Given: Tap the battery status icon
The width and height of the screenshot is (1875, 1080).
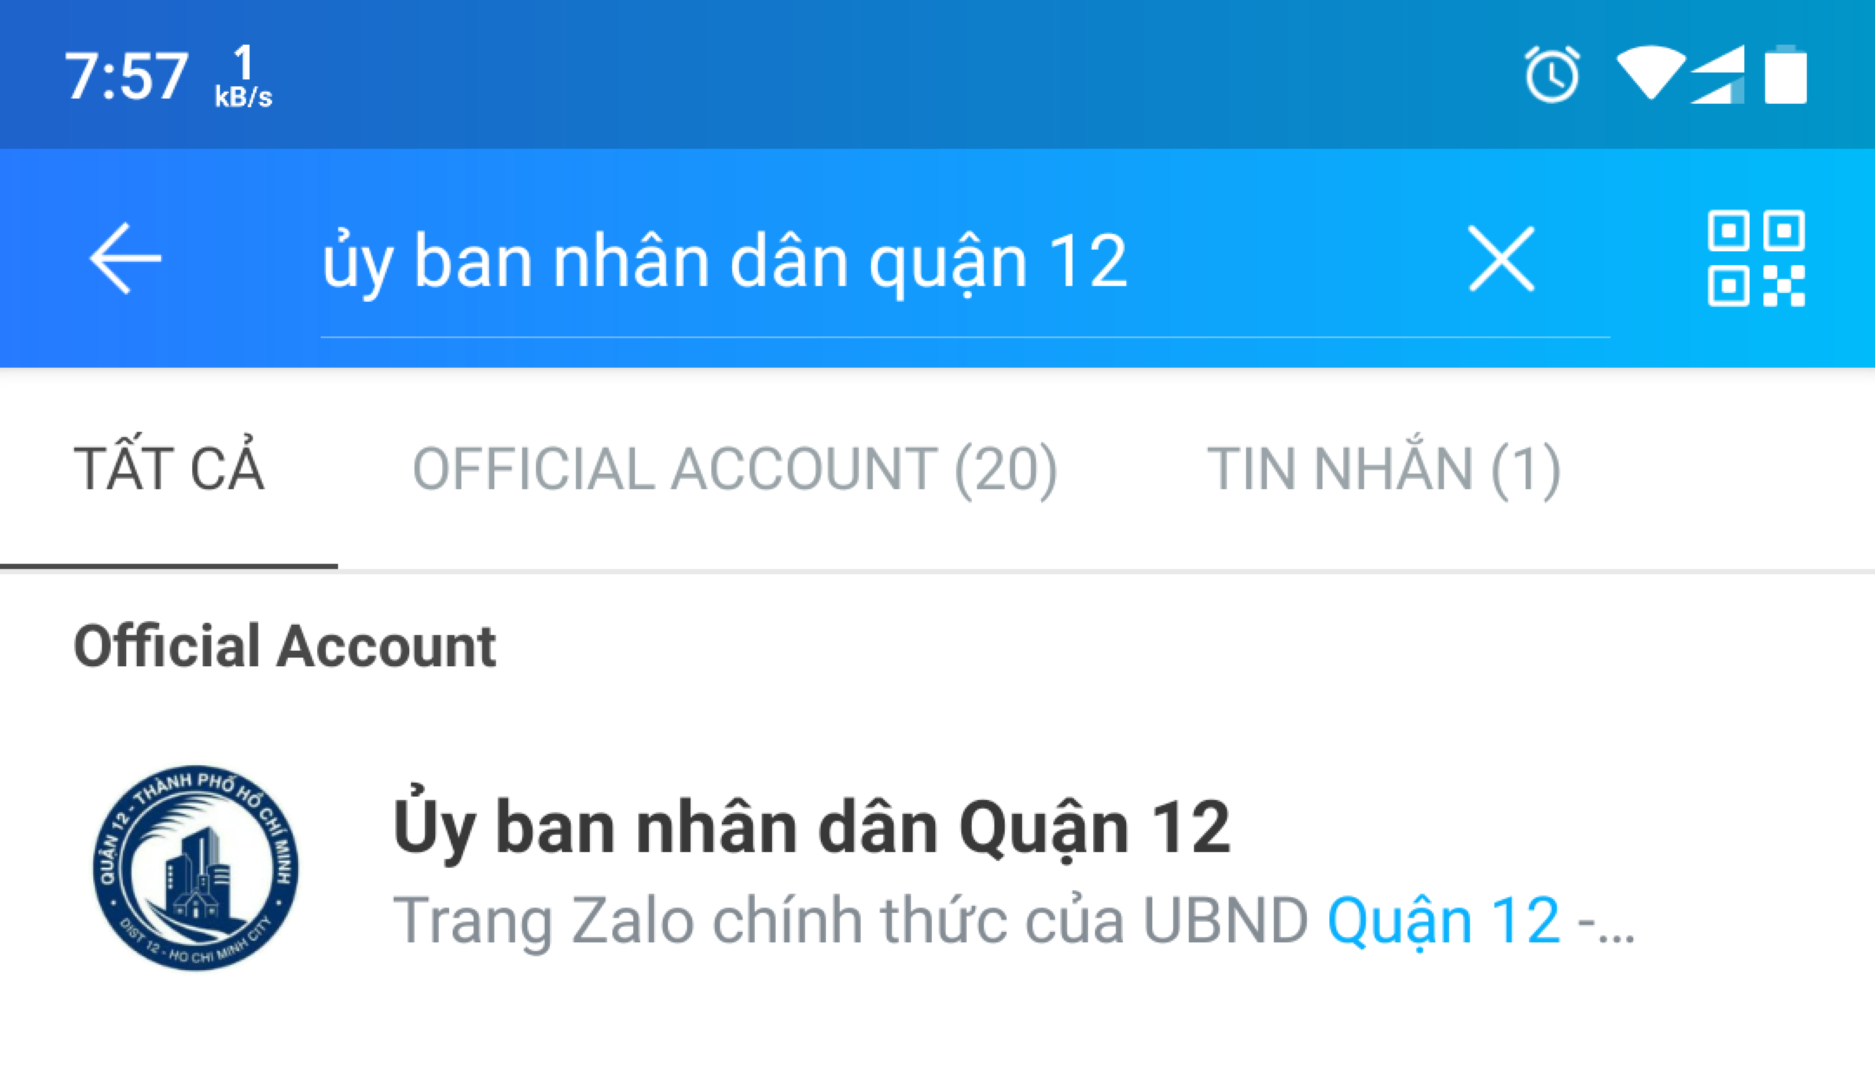Looking at the screenshot, I should tap(1786, 74).
